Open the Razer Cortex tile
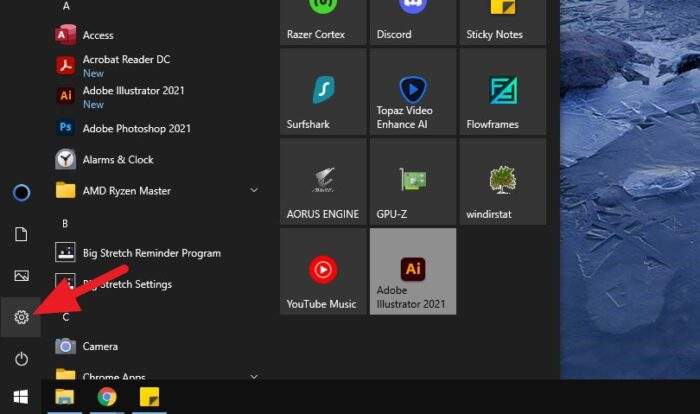This screenshot has height=414, width=700. (323, 21)
